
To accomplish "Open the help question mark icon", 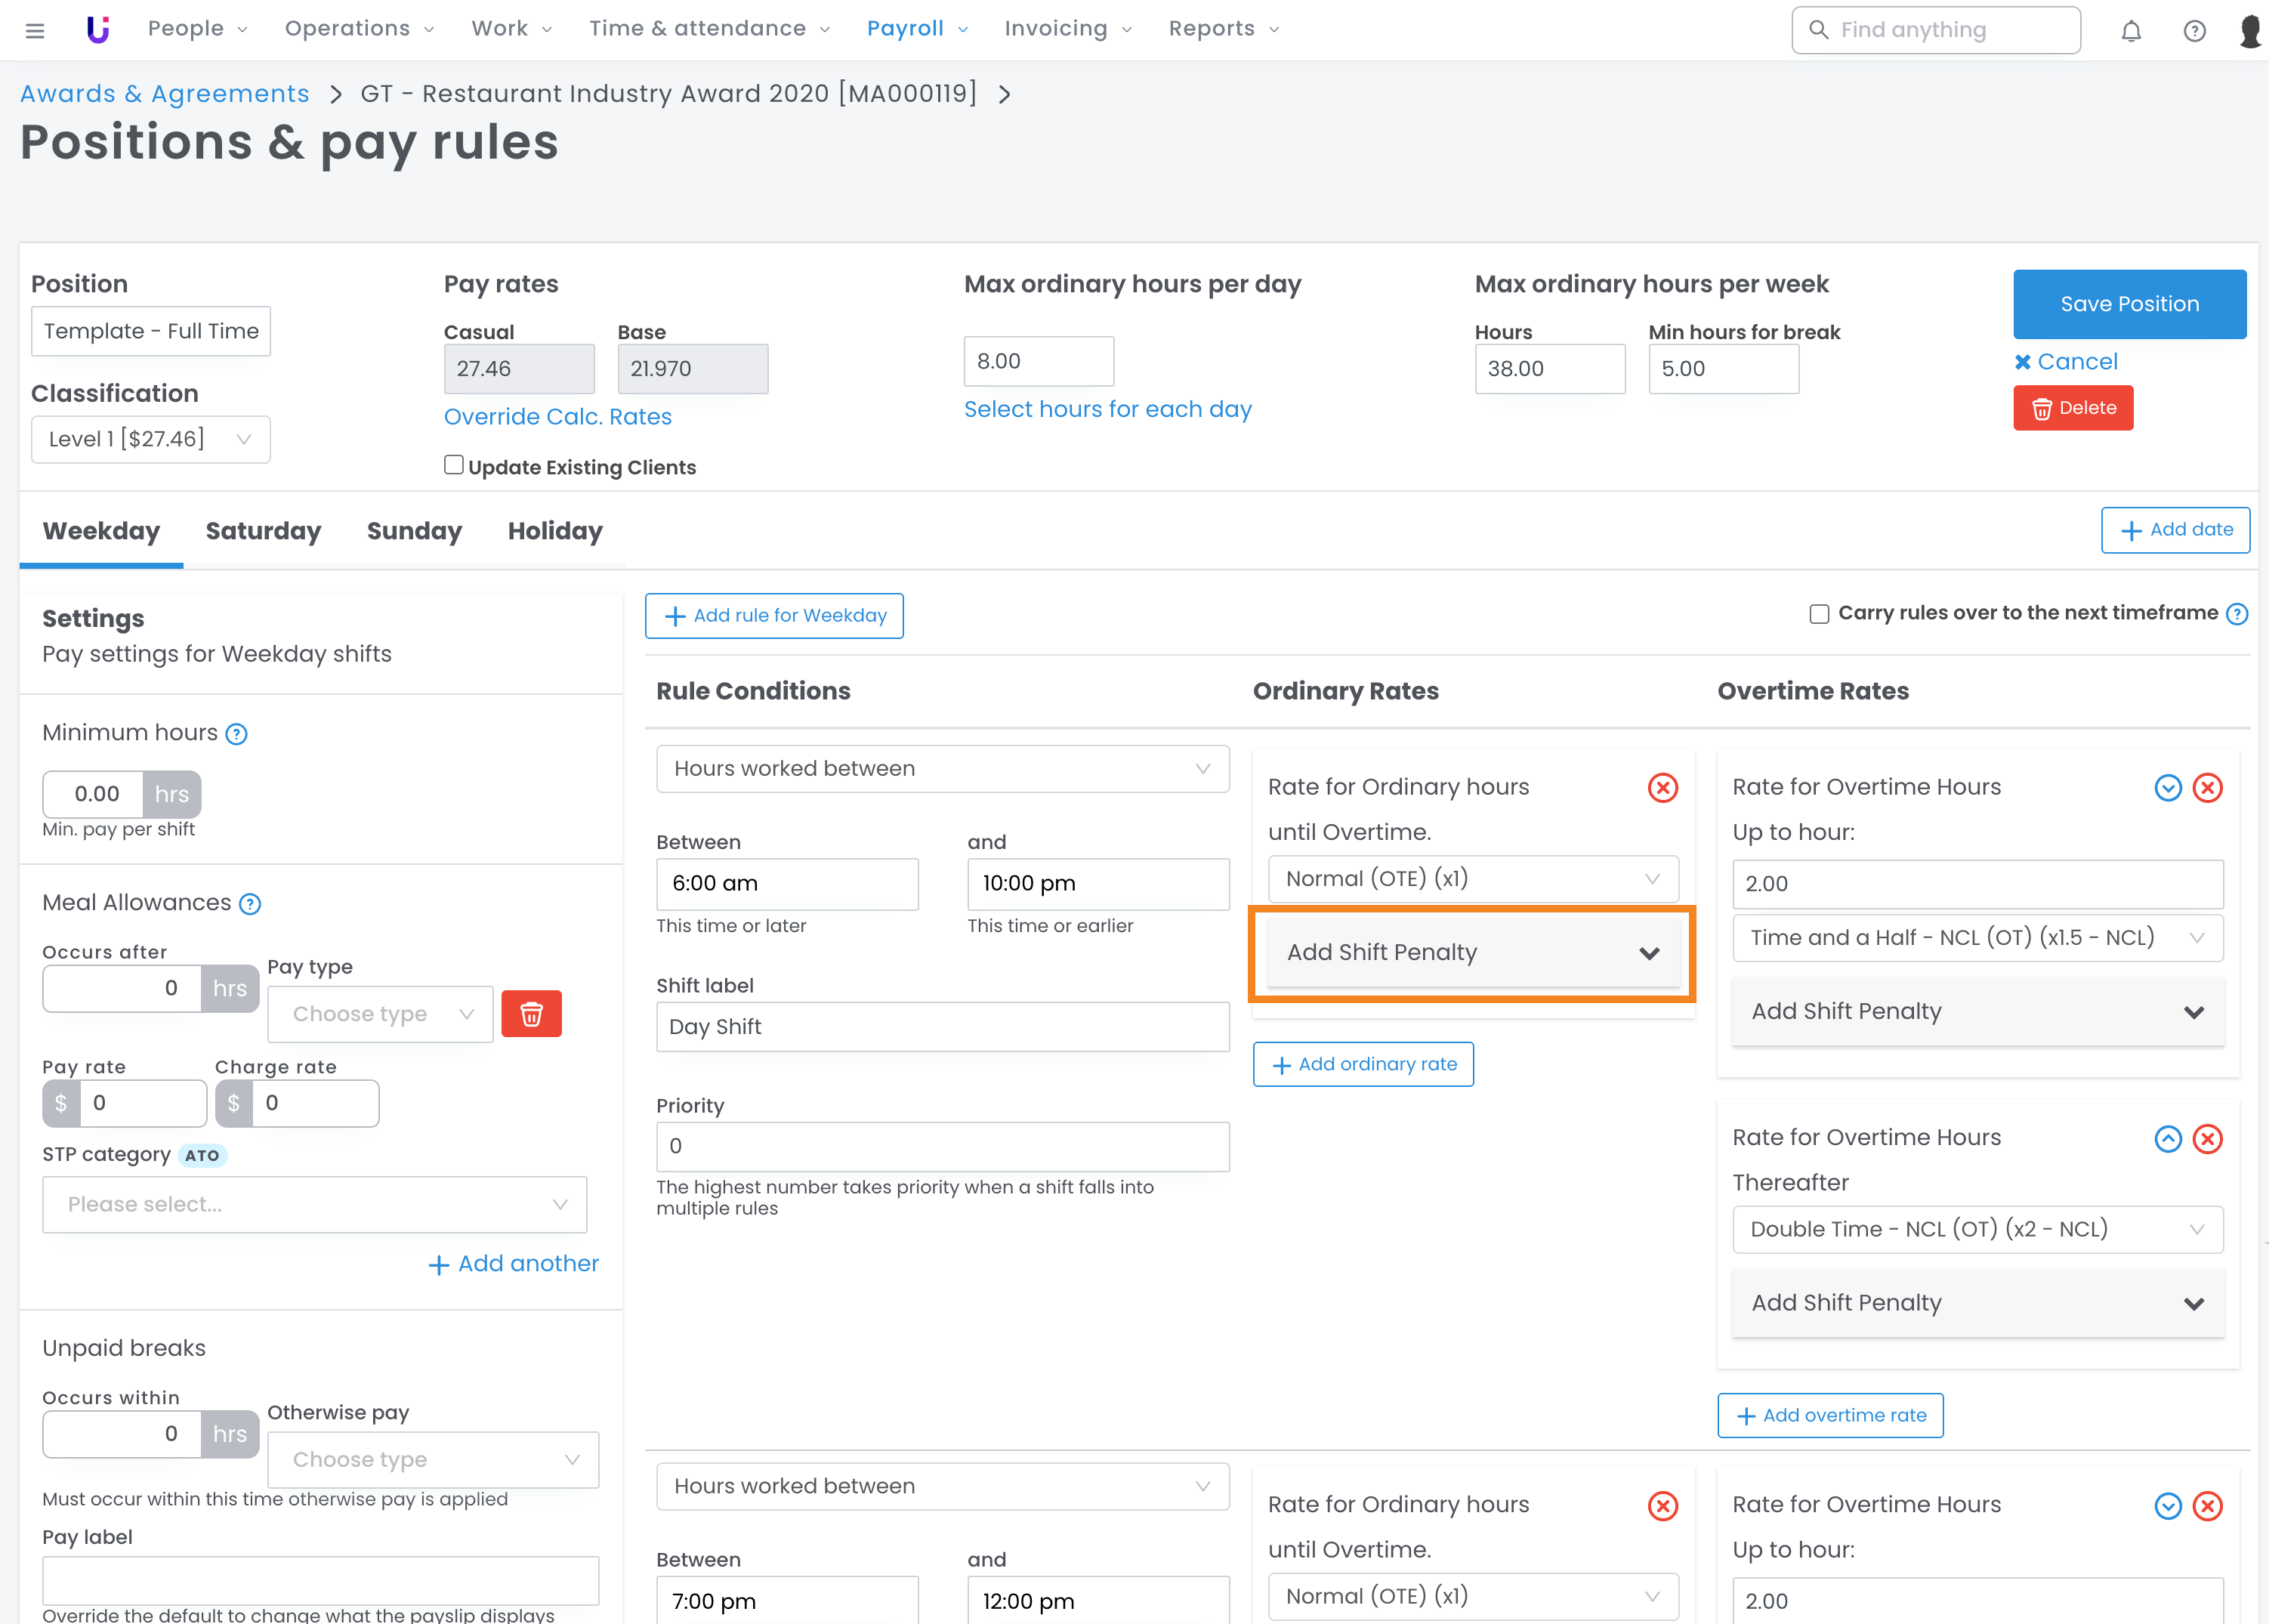I will [2194, 30].
